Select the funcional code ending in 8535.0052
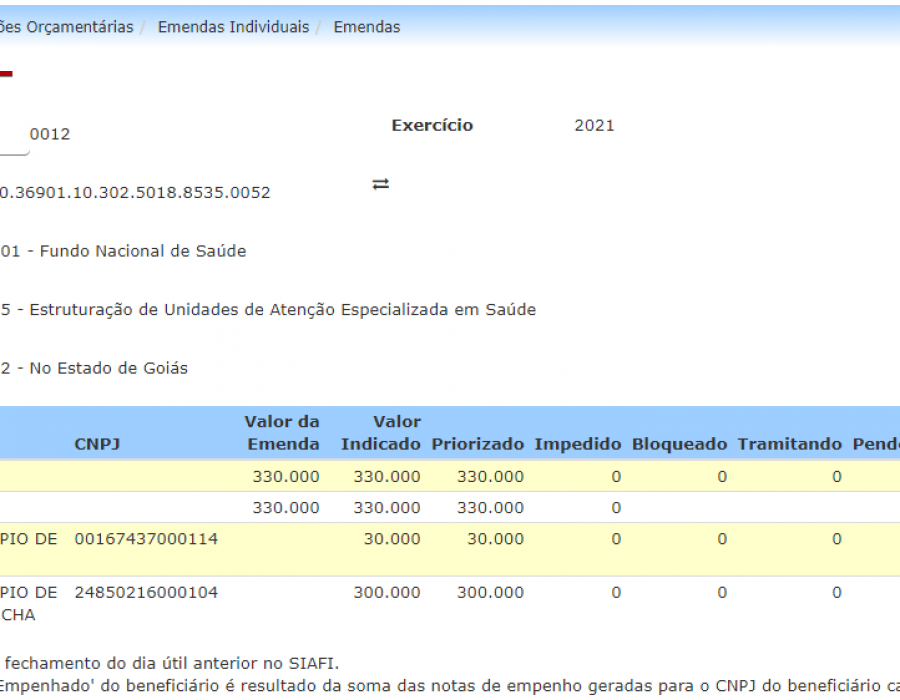This screenshot has width=900, height=700. [x=135, y=192]
